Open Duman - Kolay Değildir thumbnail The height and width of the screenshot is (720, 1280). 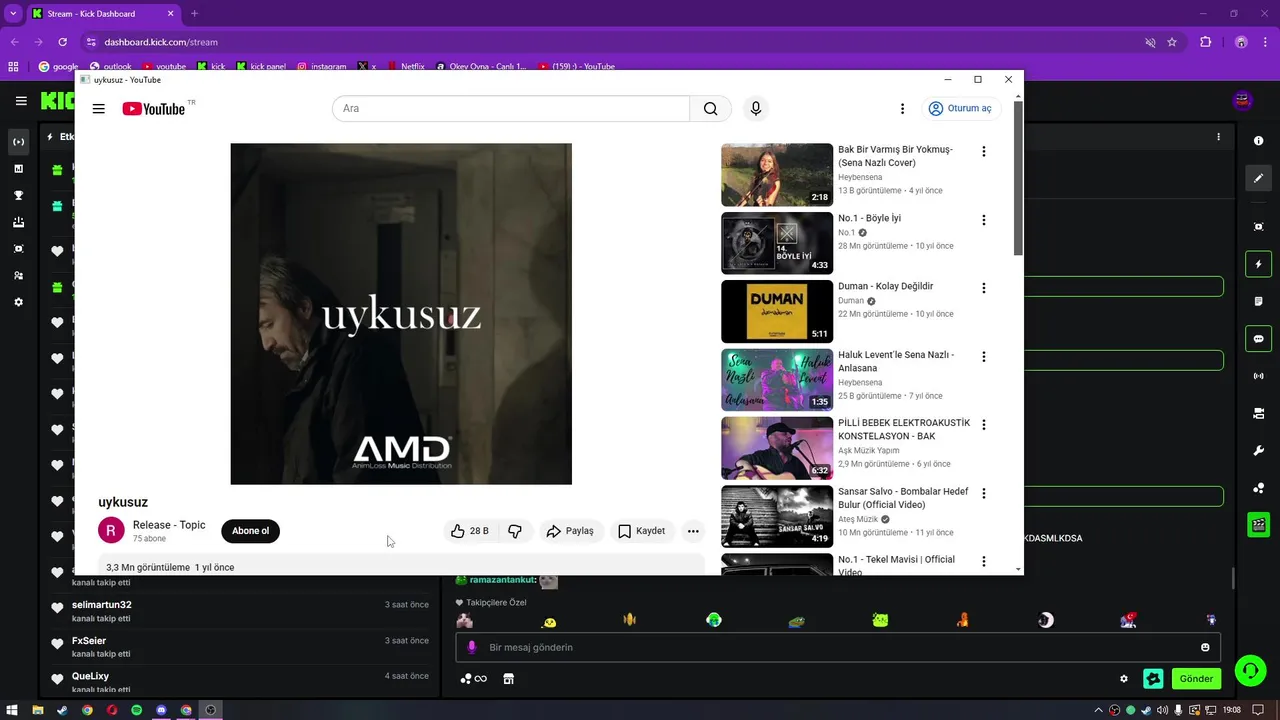777,311
